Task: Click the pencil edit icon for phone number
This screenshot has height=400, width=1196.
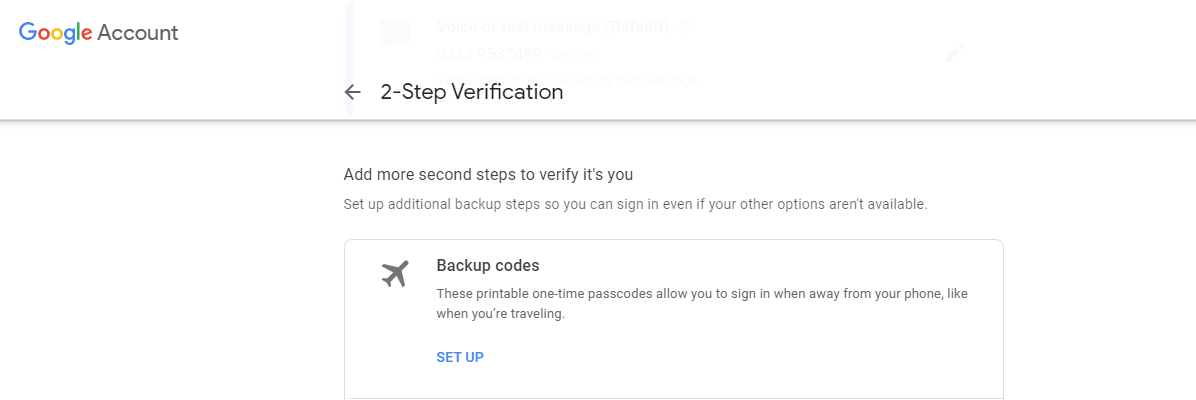Action: [954, 53]
